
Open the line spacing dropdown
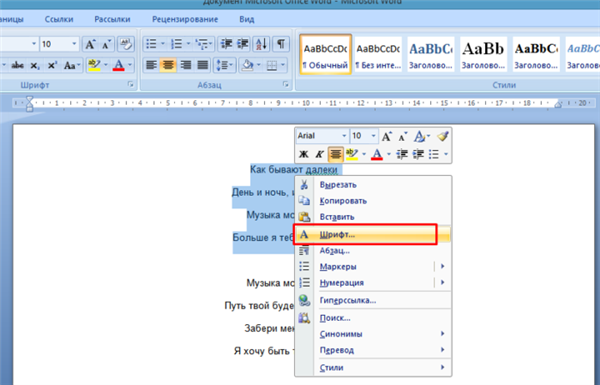click(x=225, y=65)
